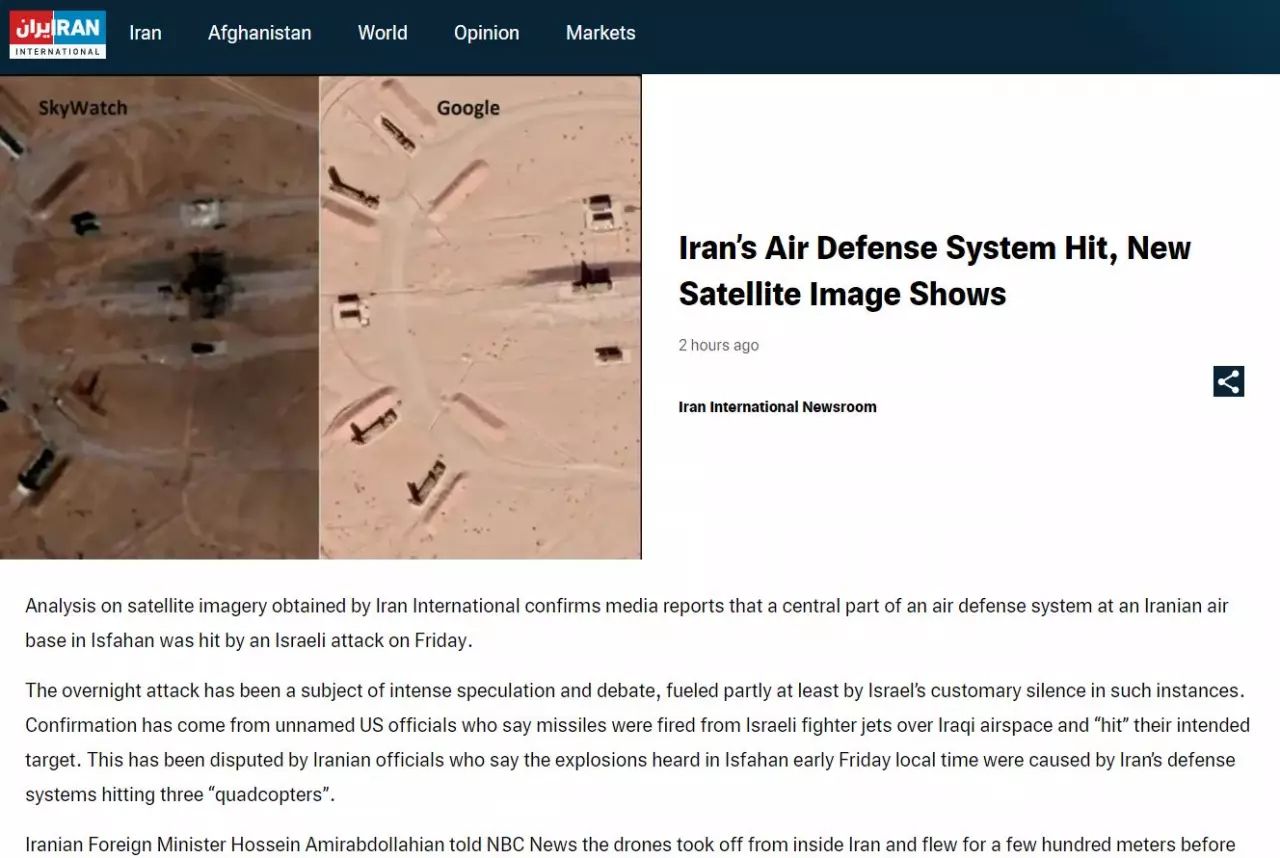Click the Iran International logo
Viewport: 1280px width, 858px height.
point(57,34)
